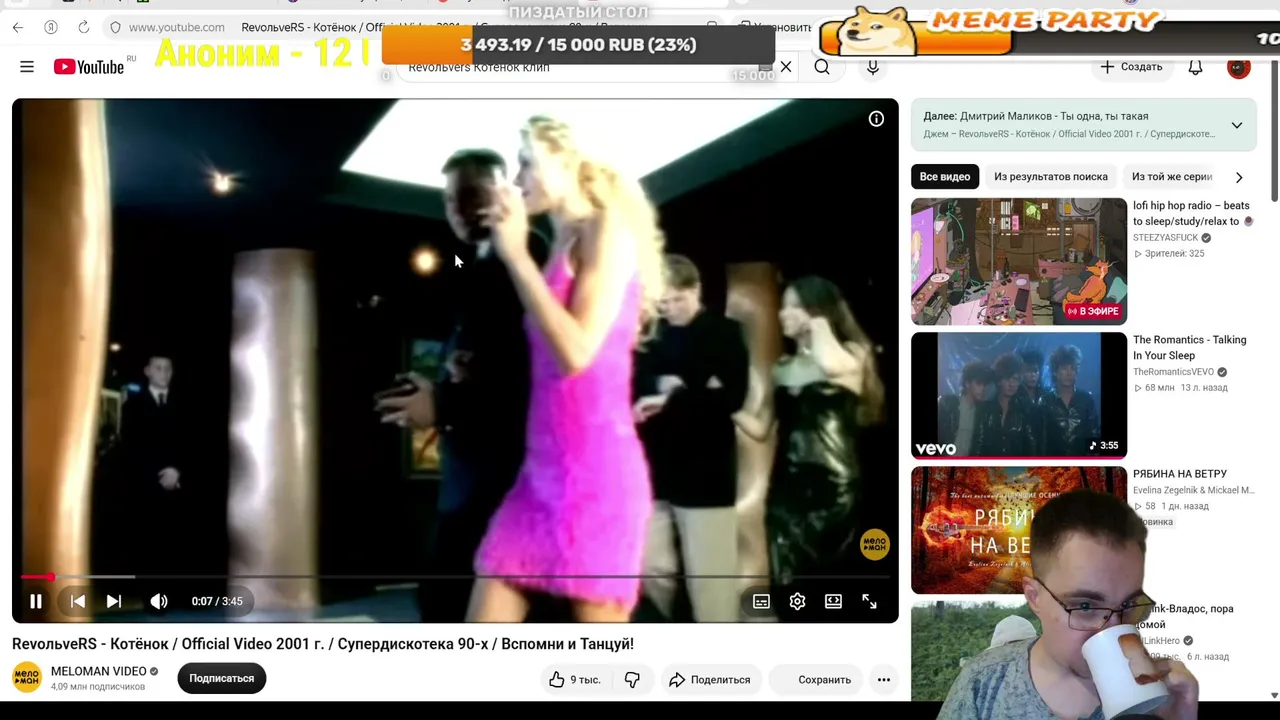
Task: Like the video (9 тыс.)
Action: 574,680
